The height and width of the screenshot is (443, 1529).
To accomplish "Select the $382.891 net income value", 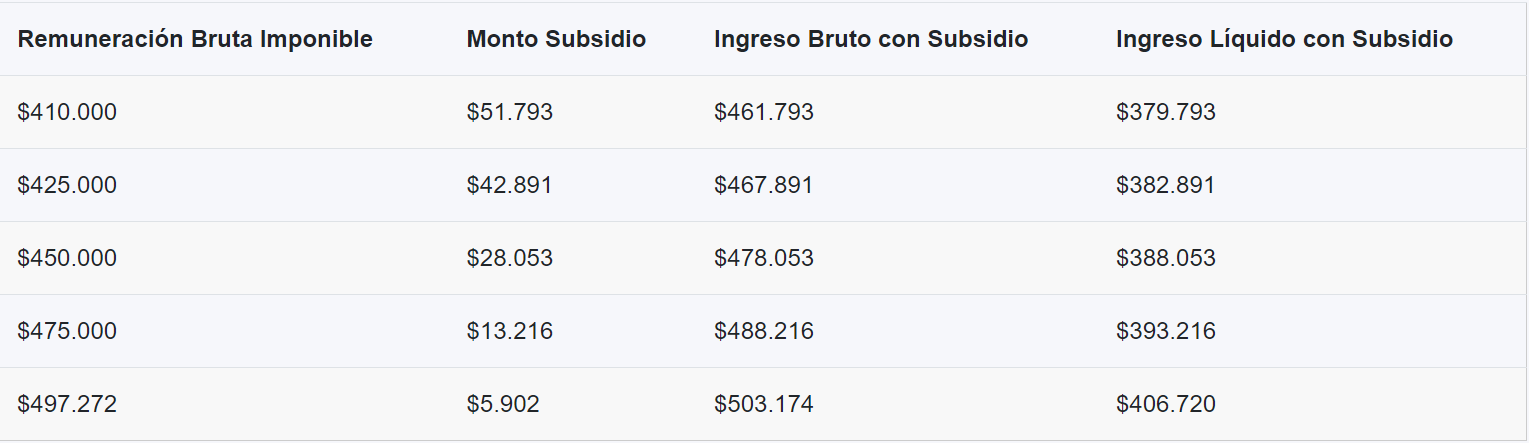I will pyautogui.click(x=1166, y=185).
